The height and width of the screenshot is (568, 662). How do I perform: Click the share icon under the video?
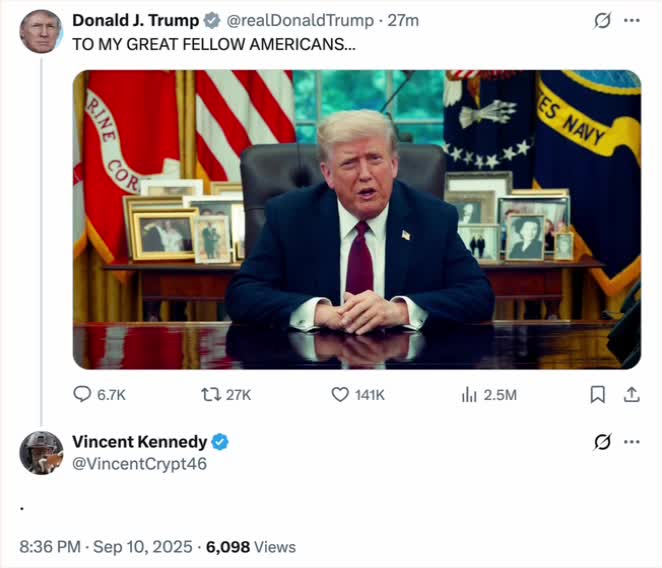631,395
